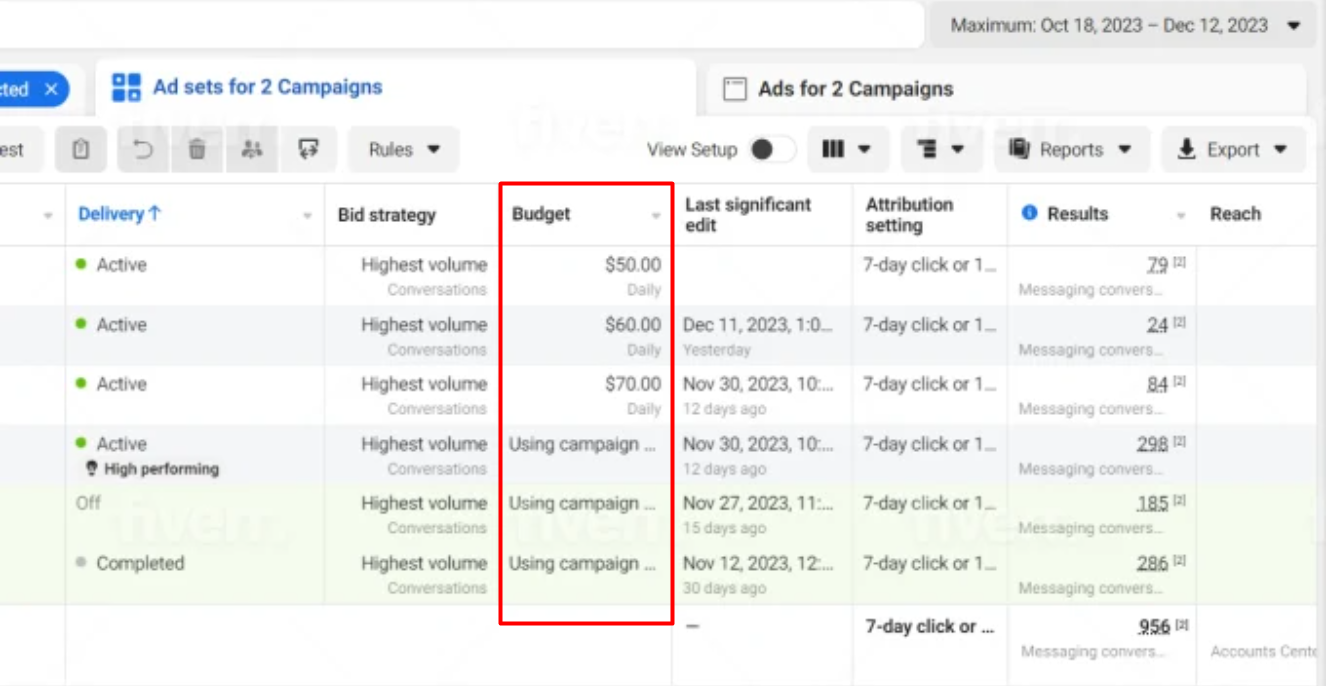Image resolution: width=1326 pixels, height=686 pixels.
Task: Click the undo arrow icon
Action: click(143, 150)
